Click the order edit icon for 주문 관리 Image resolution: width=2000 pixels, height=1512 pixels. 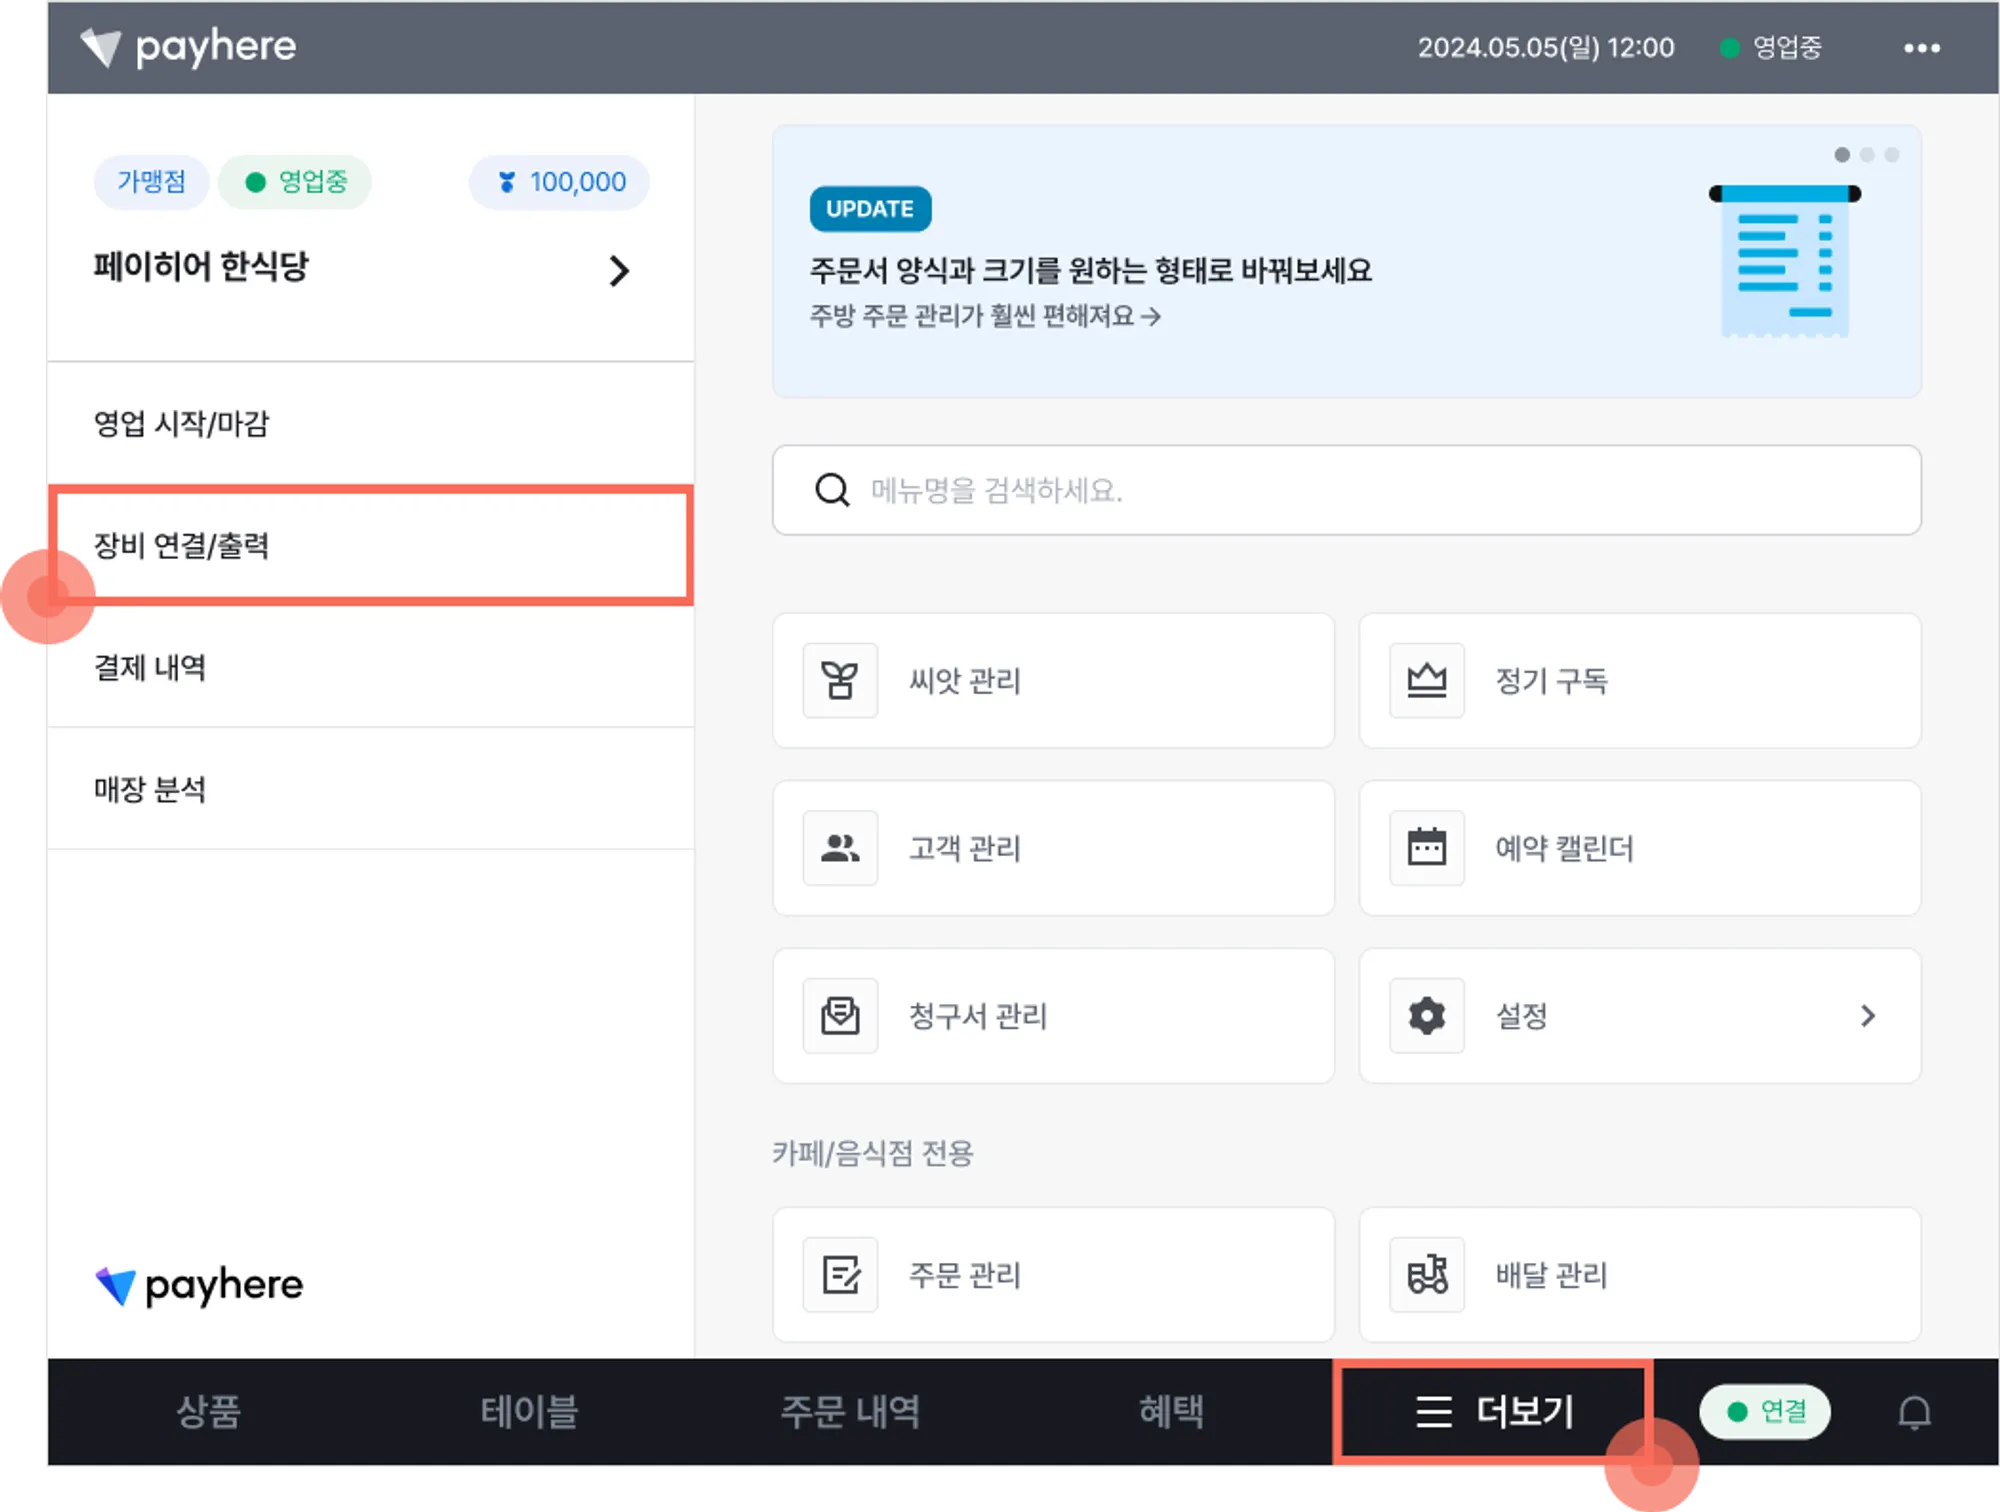840,1275
